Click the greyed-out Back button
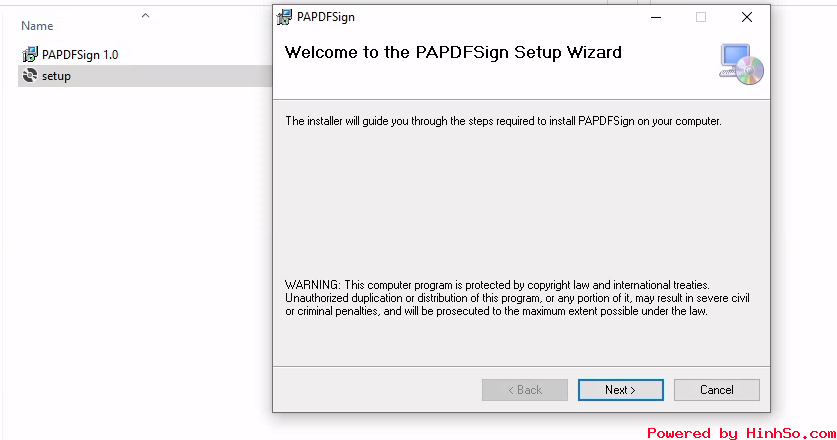Image resolution: width=837 pixels, height=440 pixels. pyautogui.click(x=525, y=390)
